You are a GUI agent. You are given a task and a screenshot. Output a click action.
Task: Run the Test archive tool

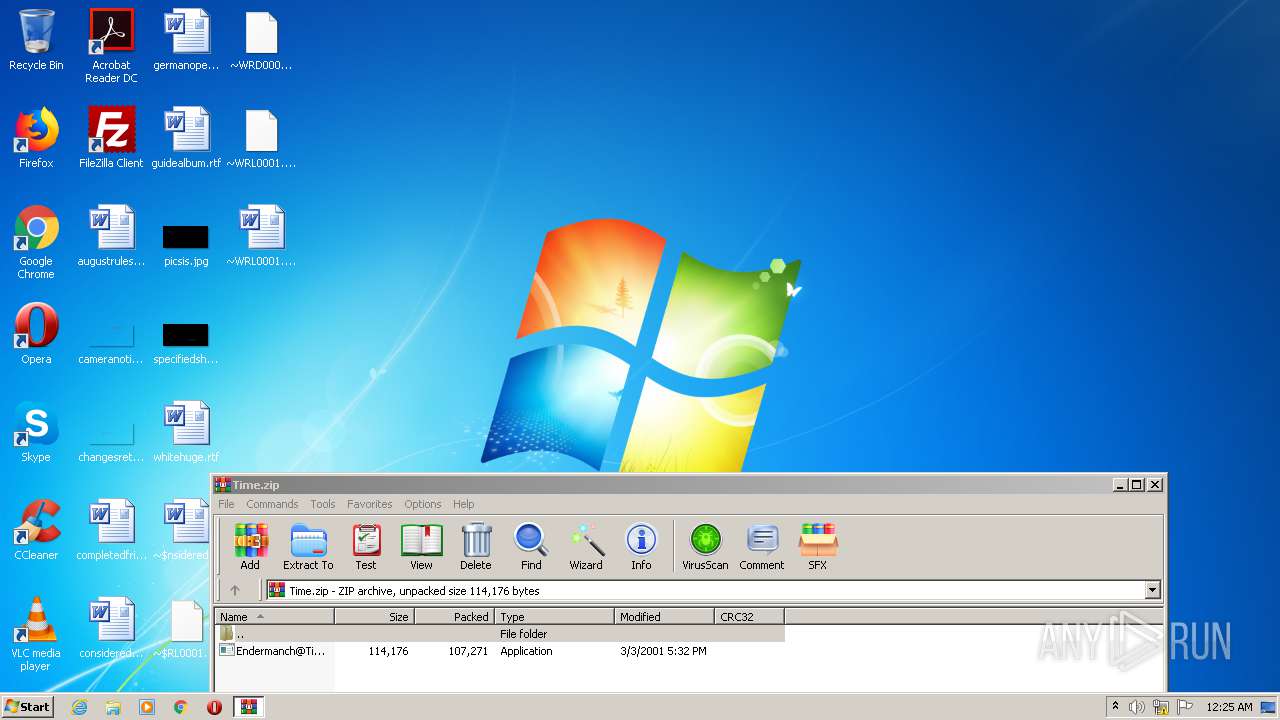pyautogui.click(x=366, y=547)
